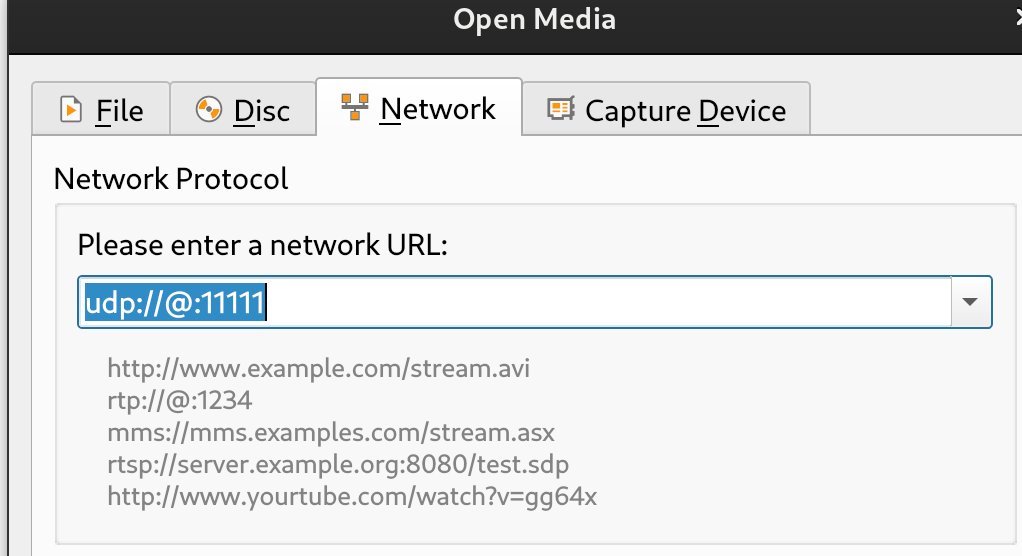Click the orange disc icon on the Disc tab

pyautogui.click(x=208, y=109)
